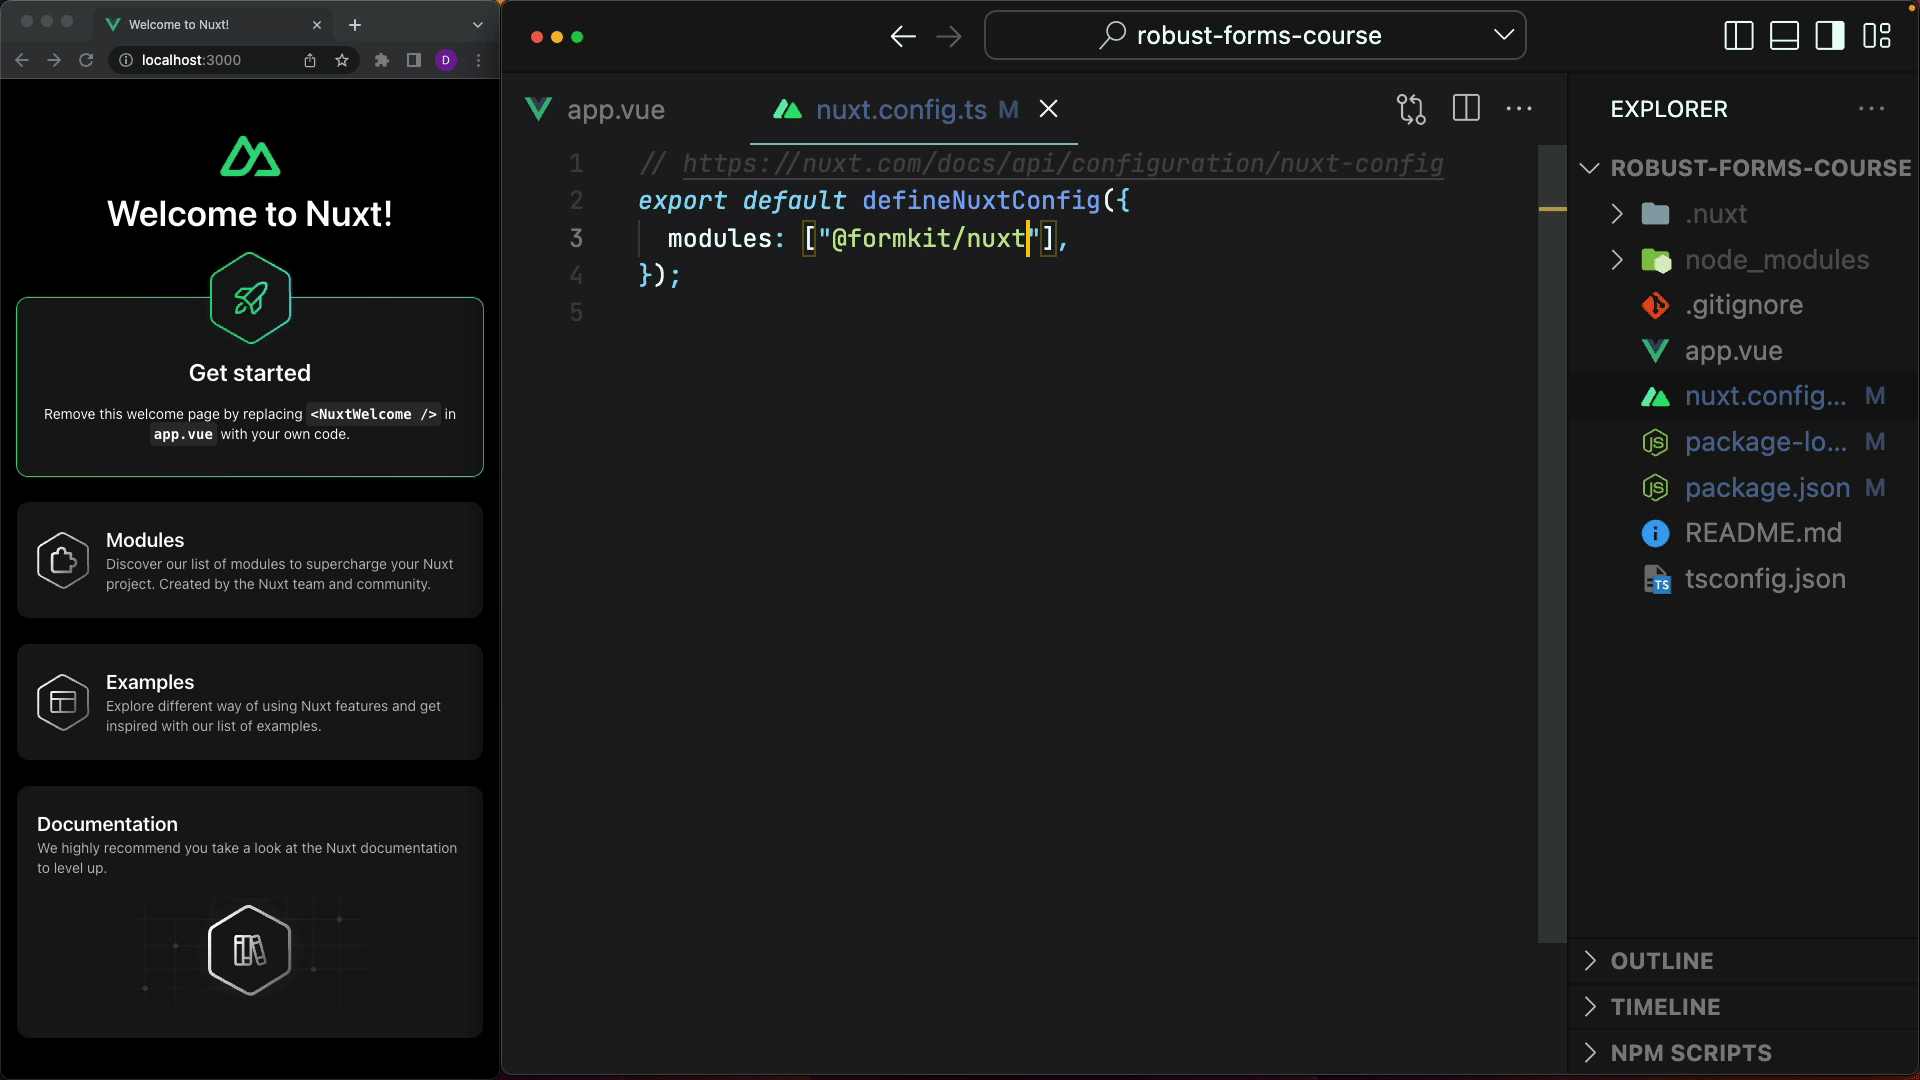Click the Welcome to Nuxt! browser tab

click(211, 25)
